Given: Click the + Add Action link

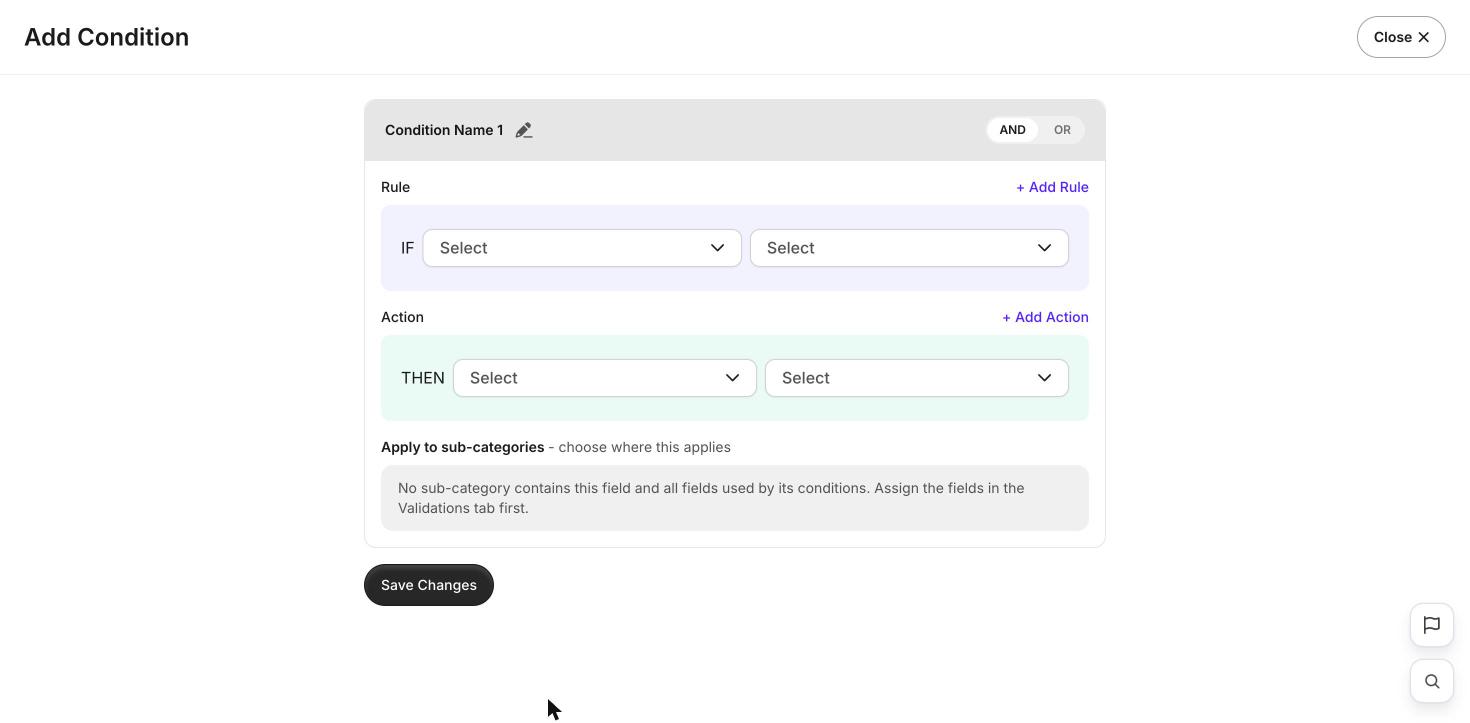Looking at the screenshot, I should (1045, 317).
